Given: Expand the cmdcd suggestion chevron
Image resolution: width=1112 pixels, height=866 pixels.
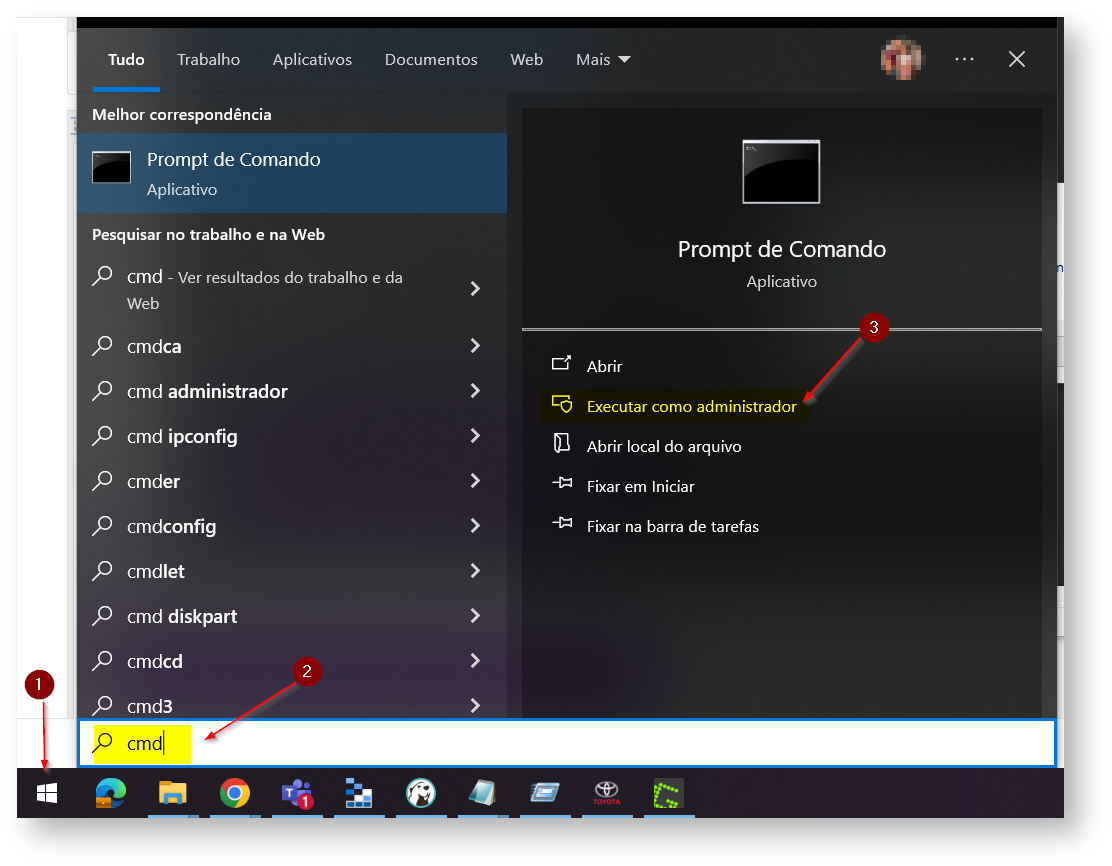Looking at the screenshot, I should [x=475, y=661].
